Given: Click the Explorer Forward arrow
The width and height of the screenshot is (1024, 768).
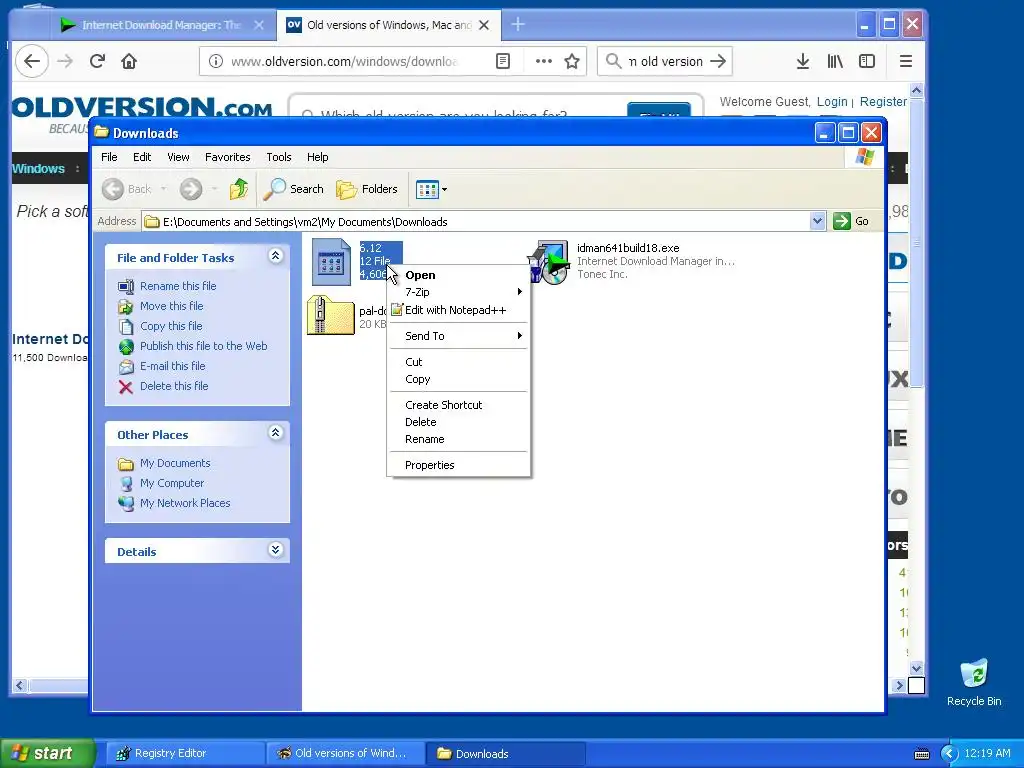Looking at the screenshot, I should (x=191, y=189).
